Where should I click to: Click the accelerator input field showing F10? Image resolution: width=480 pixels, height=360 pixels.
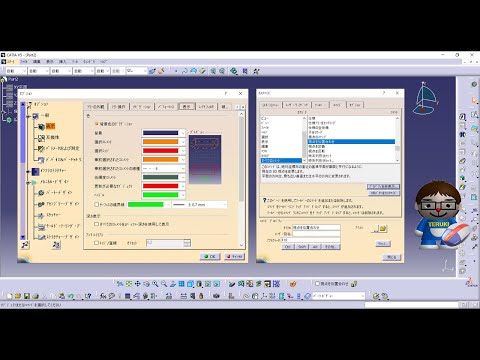coord(310,240)
